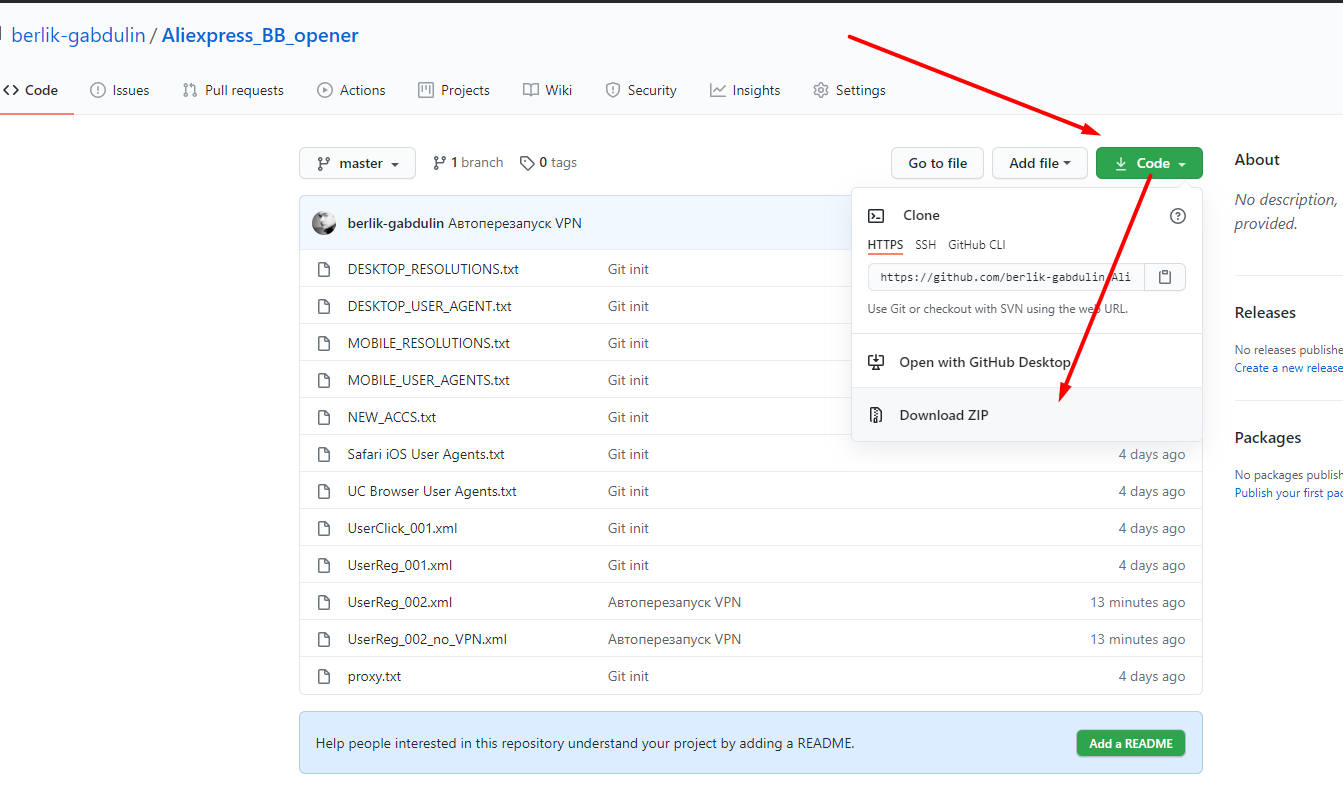The image size is (1343, 810).
Task: Open the Wiki tab
Action: tap(547, 90)
